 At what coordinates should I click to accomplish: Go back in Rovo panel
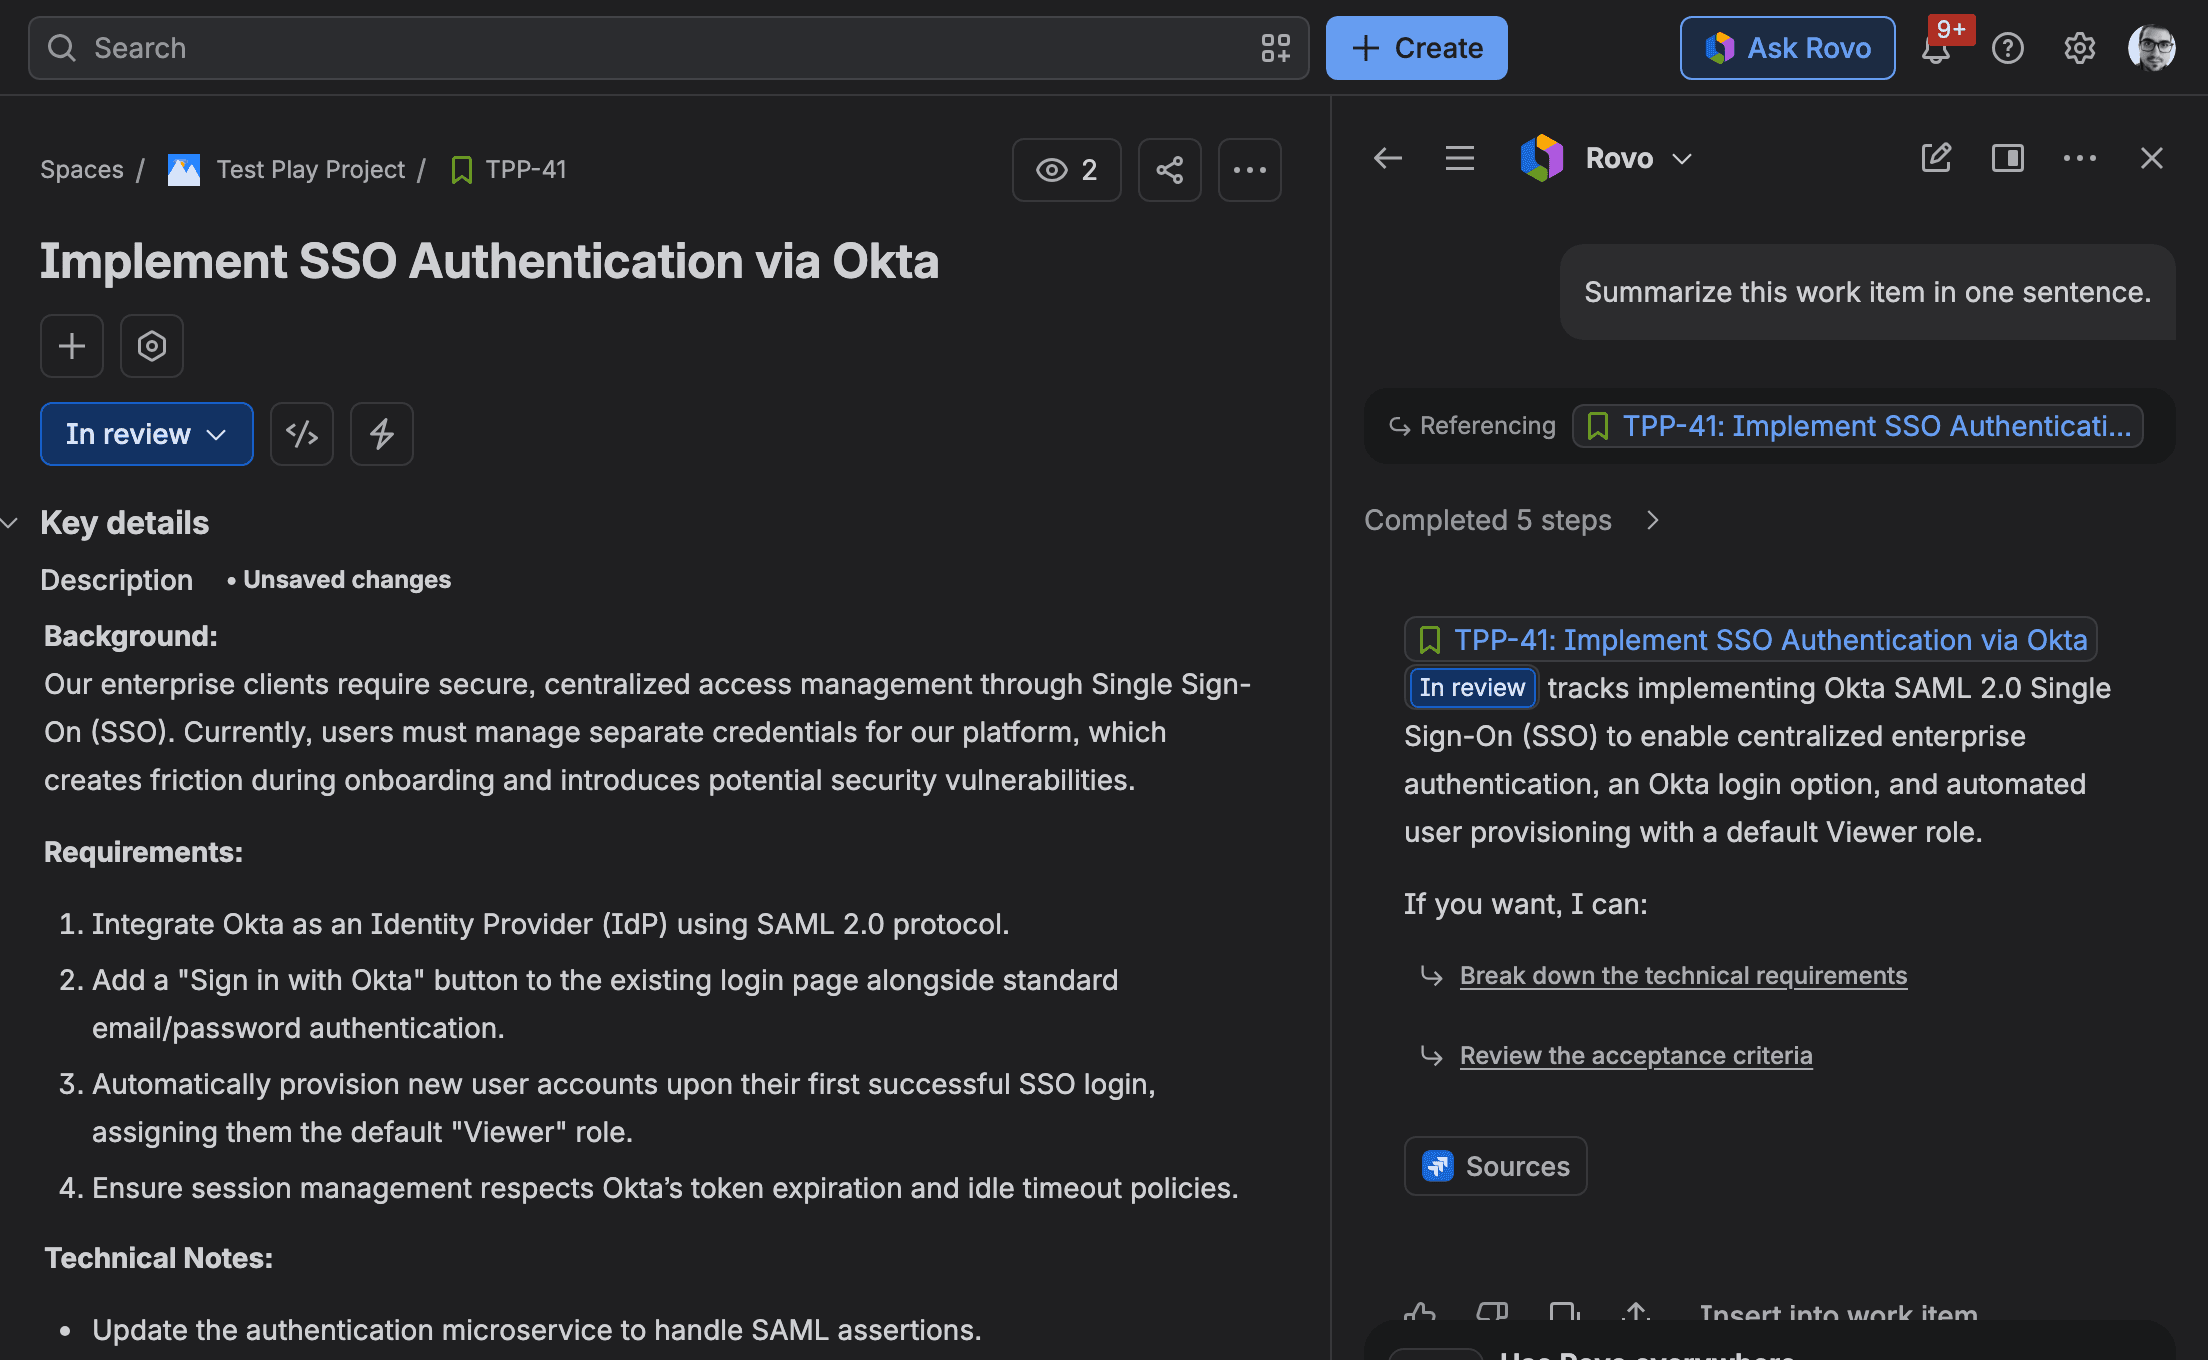1388,158
